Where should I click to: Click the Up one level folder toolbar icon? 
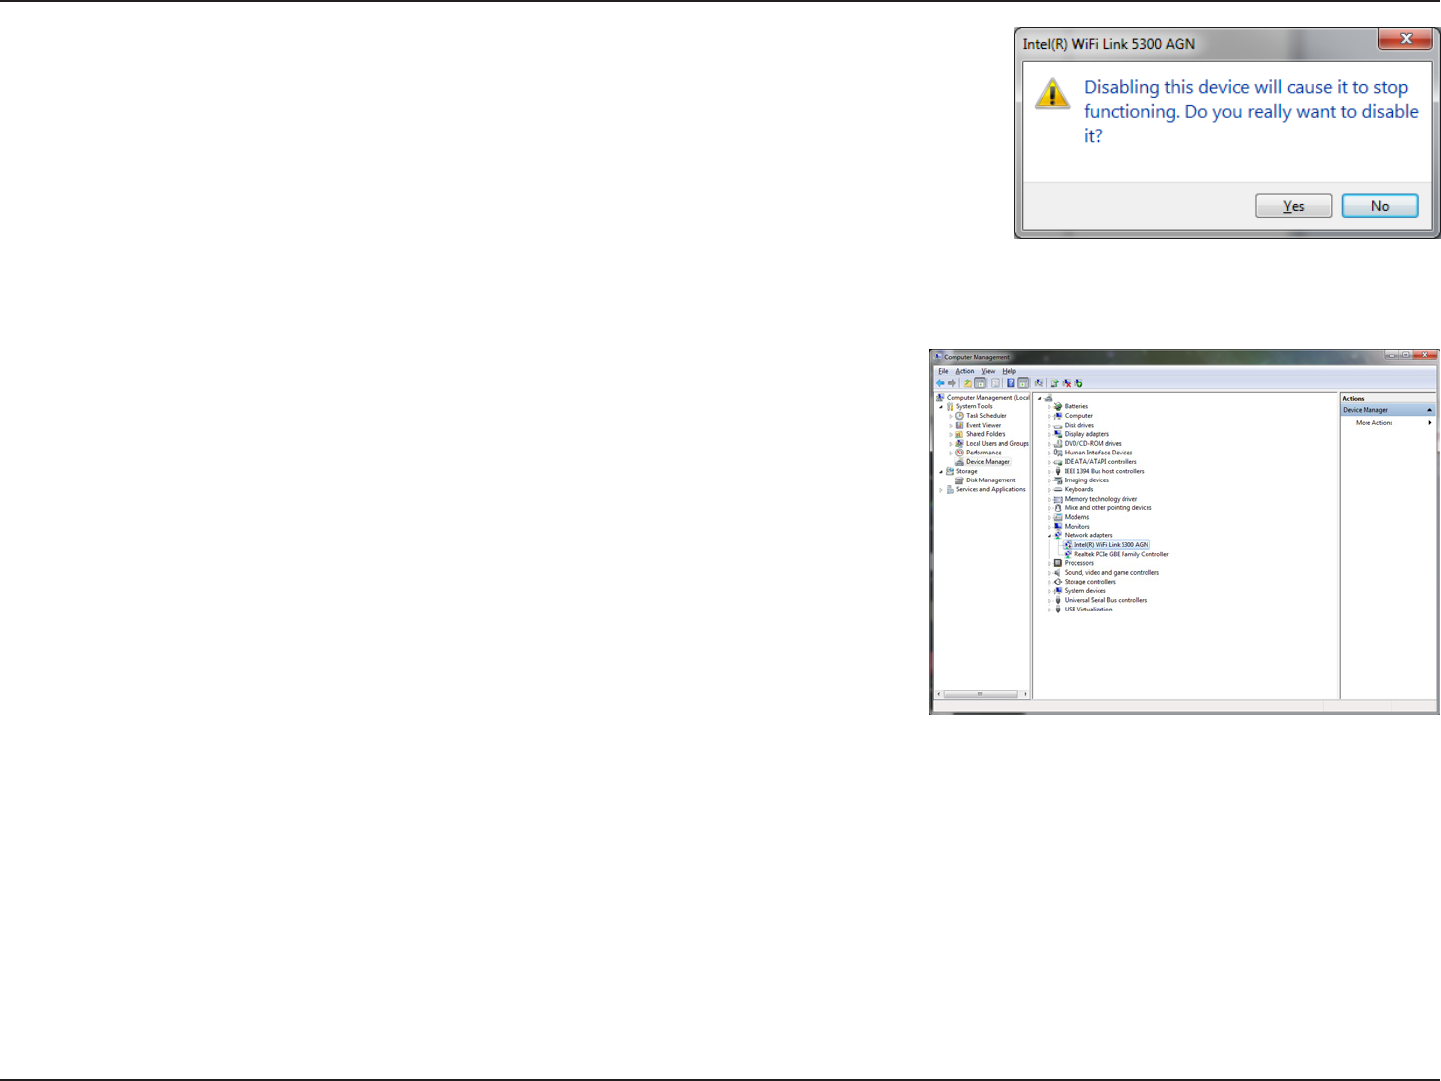pos(967,383)
